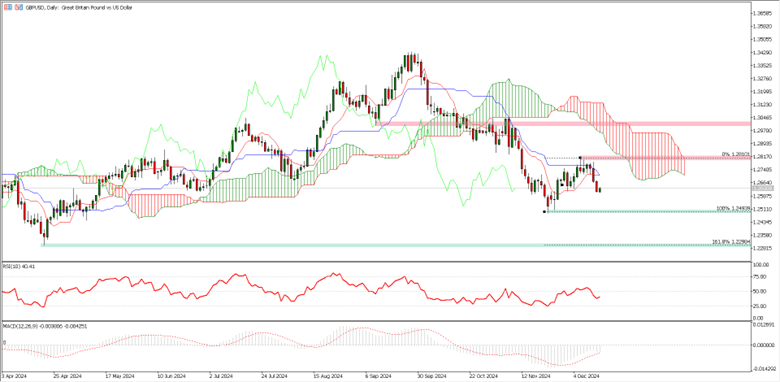Click the 12 Nov 2024 date label
The image size is (780, 382).
point(535,376)
